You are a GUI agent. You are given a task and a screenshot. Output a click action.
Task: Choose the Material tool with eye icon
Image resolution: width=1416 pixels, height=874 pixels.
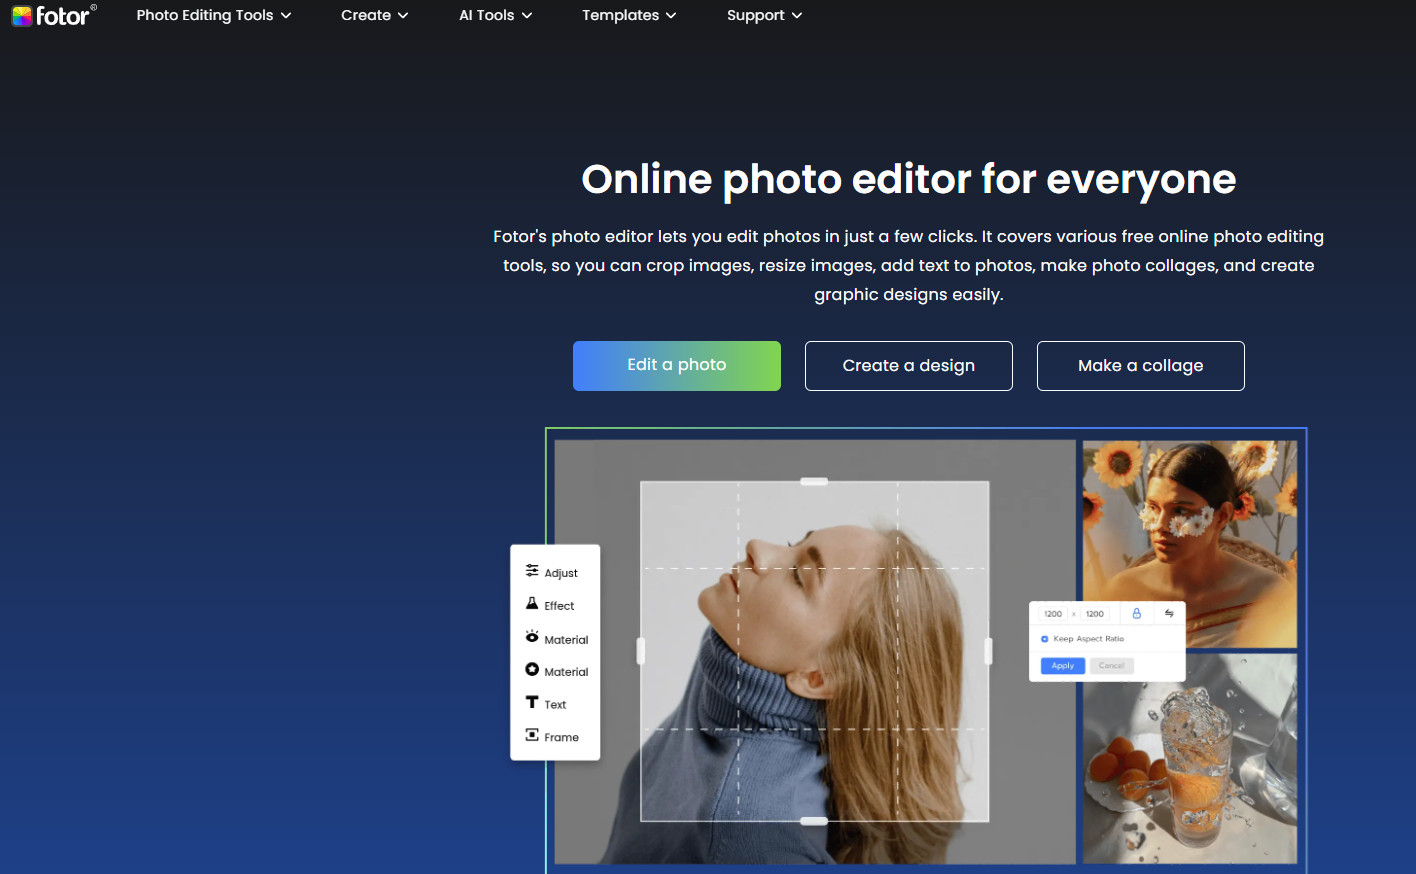pyautogui.click(x=557, y=638)
